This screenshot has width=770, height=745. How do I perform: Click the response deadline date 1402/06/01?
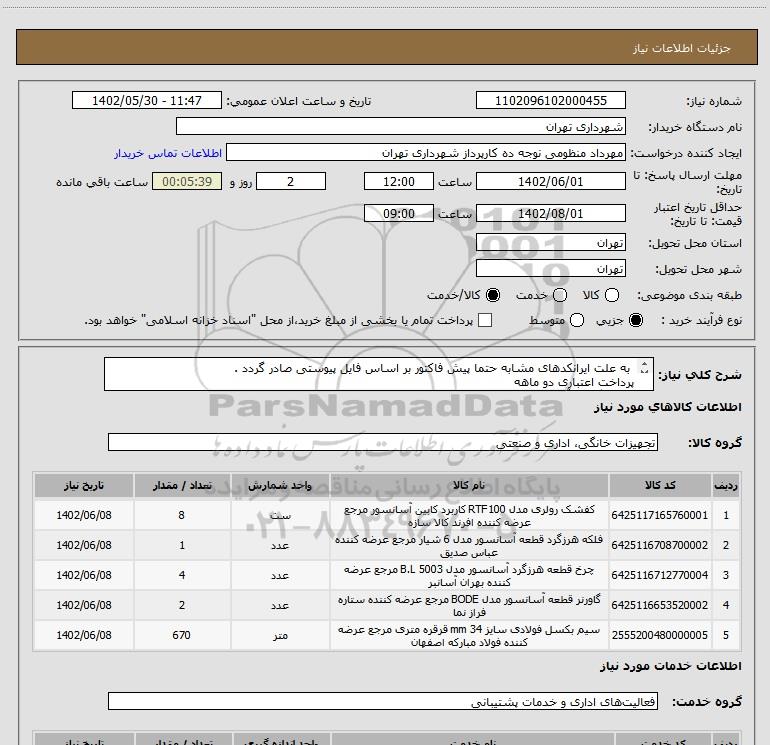point(550,182)
